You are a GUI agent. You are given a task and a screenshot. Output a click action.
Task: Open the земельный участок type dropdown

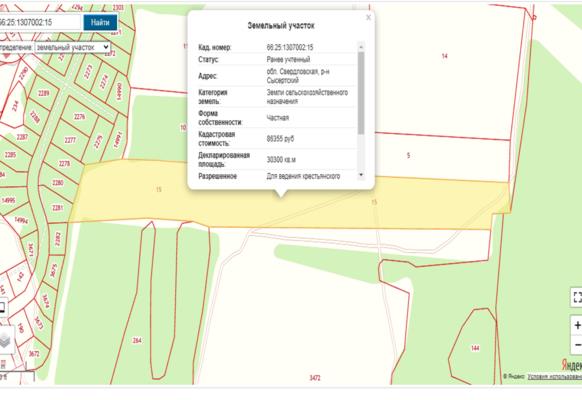(72, 47)
